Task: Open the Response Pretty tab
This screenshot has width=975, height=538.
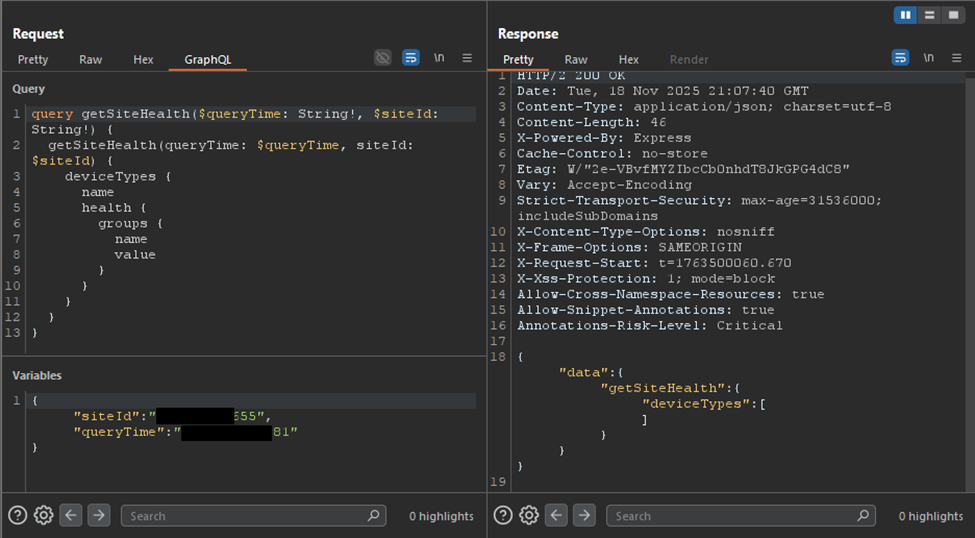Action: click(x=518, y=60)
